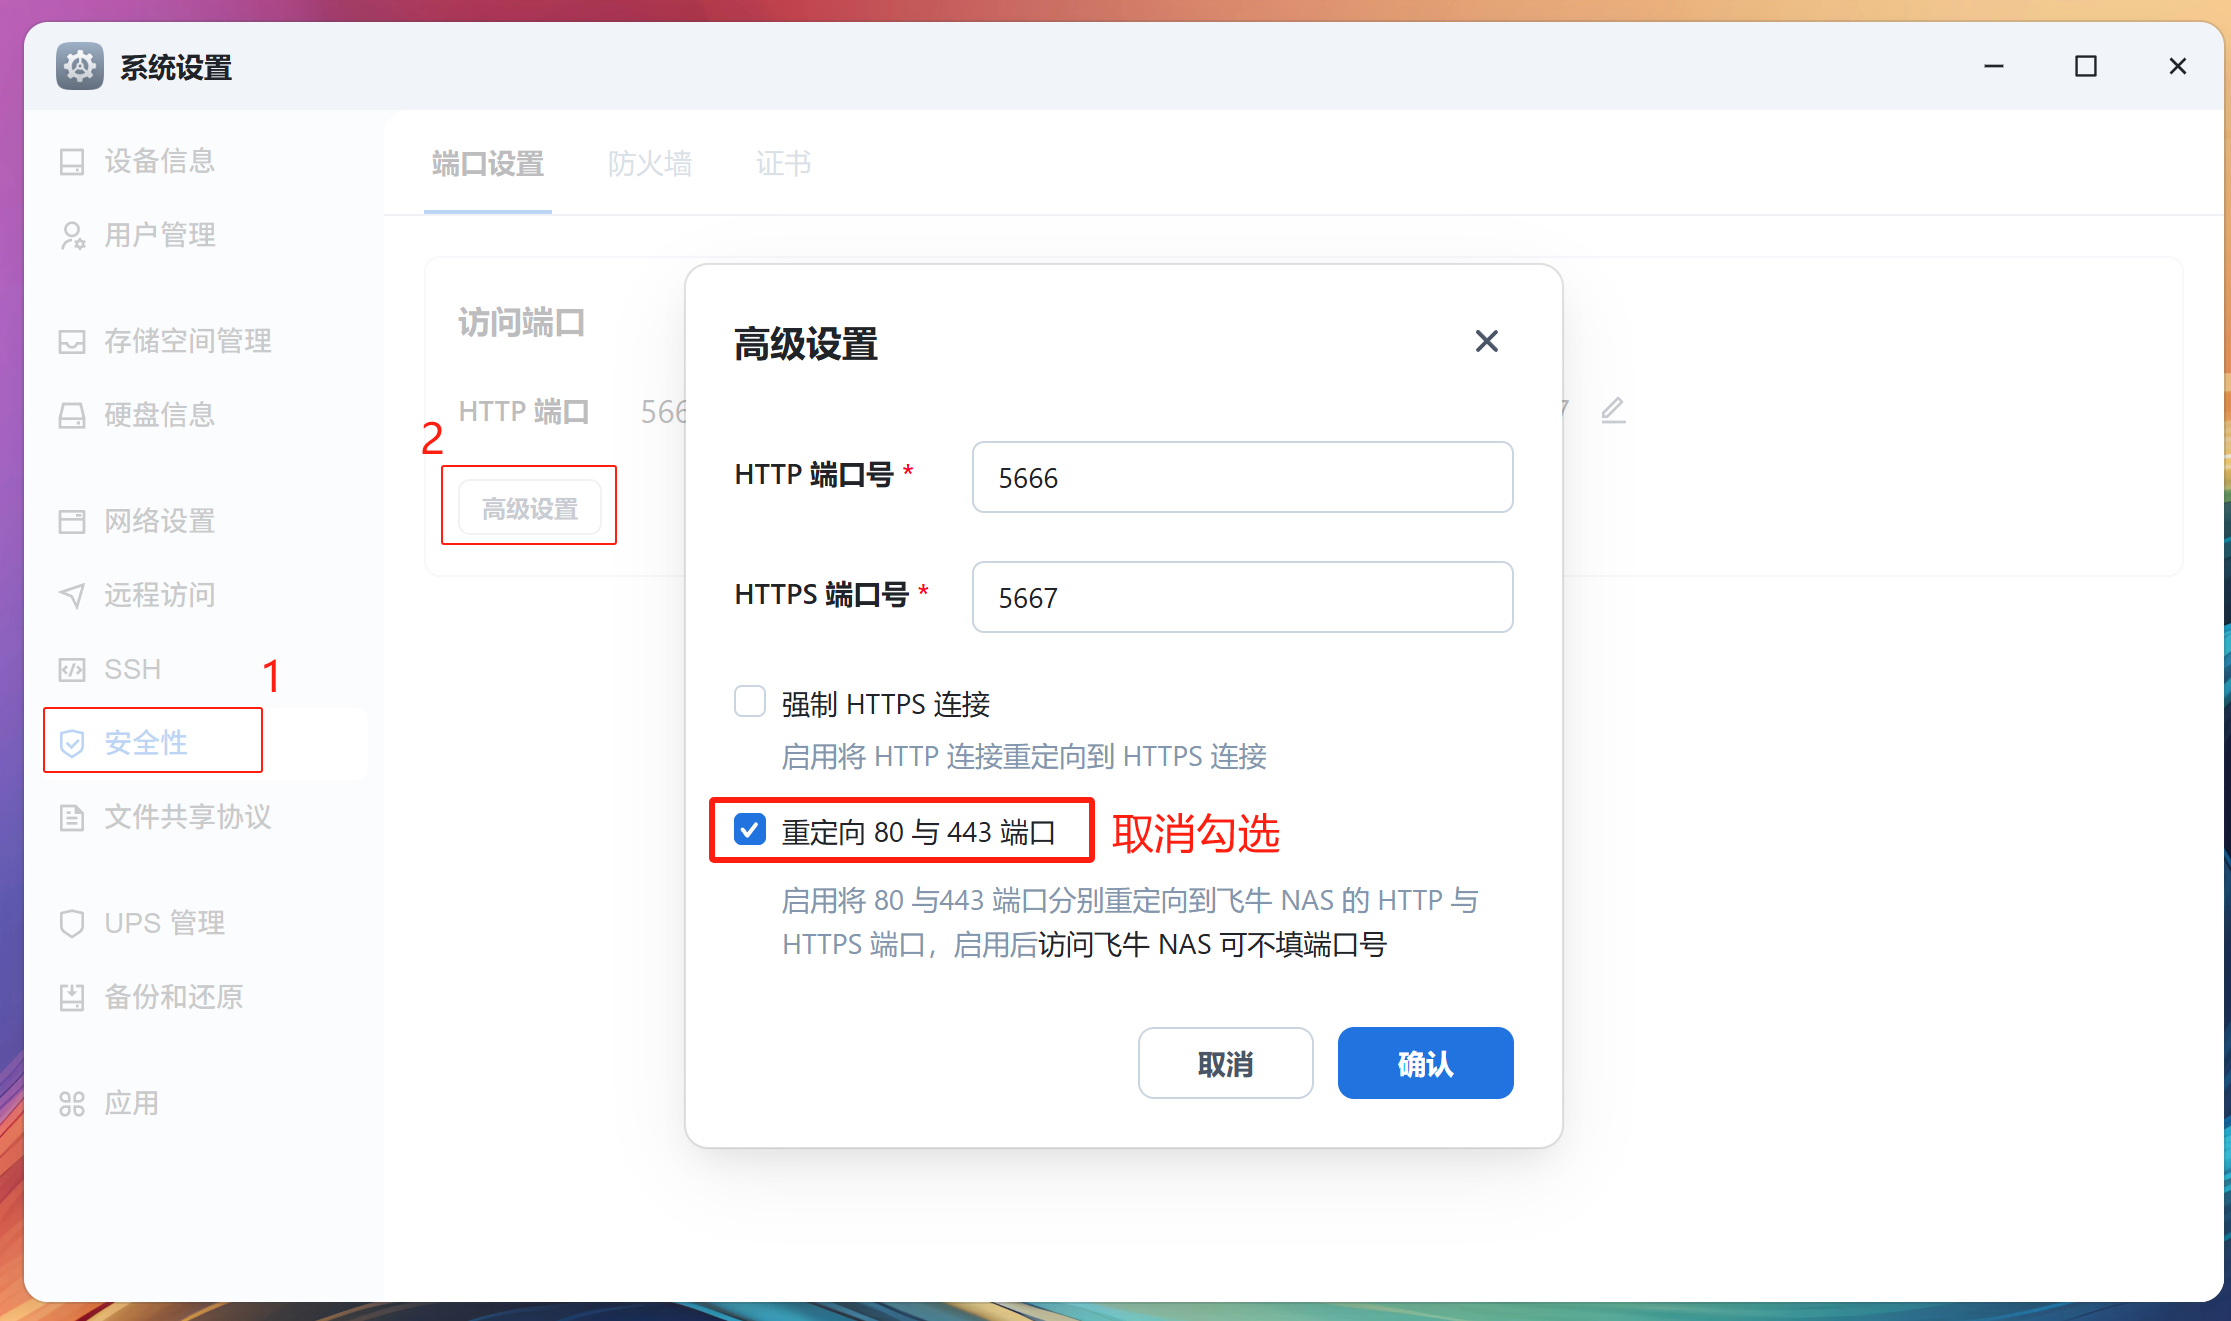Open the SSH settings page
Screen dimensions: 2231x1321
pos(131,668)
